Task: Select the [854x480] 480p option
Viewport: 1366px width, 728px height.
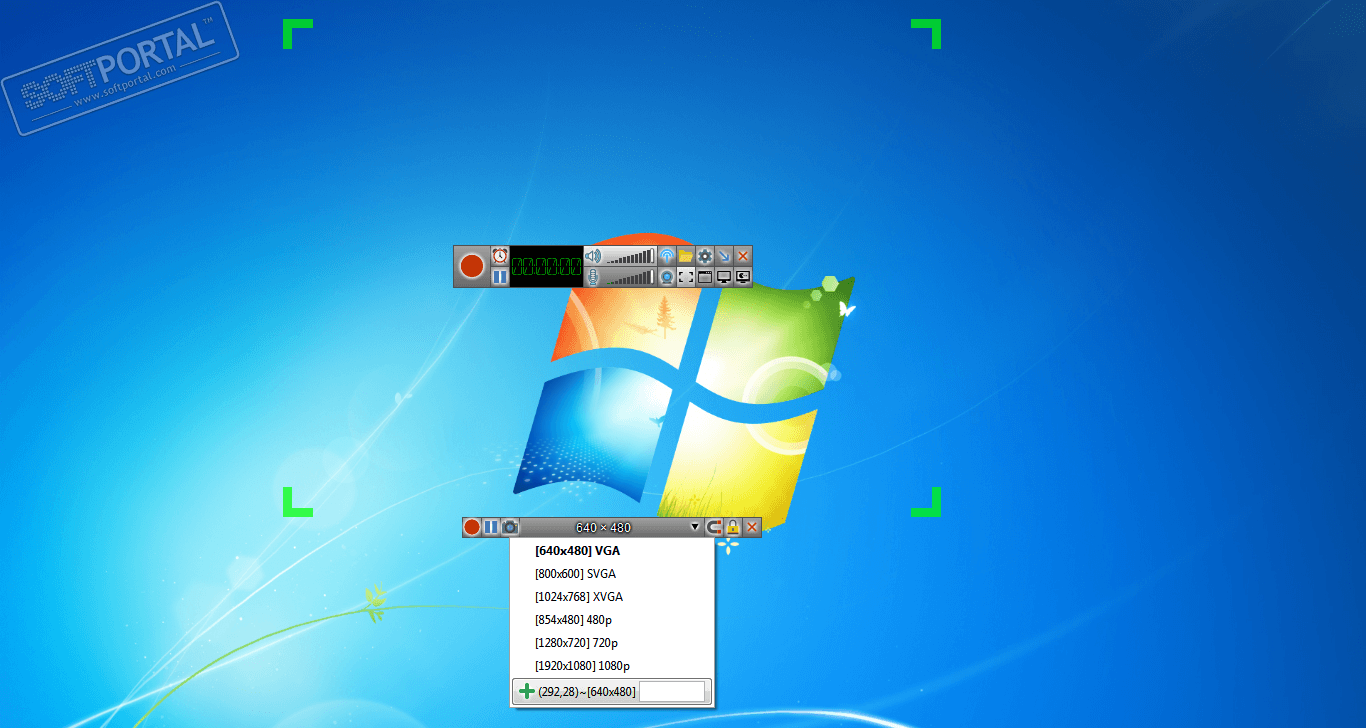Action: pos(612,620)
